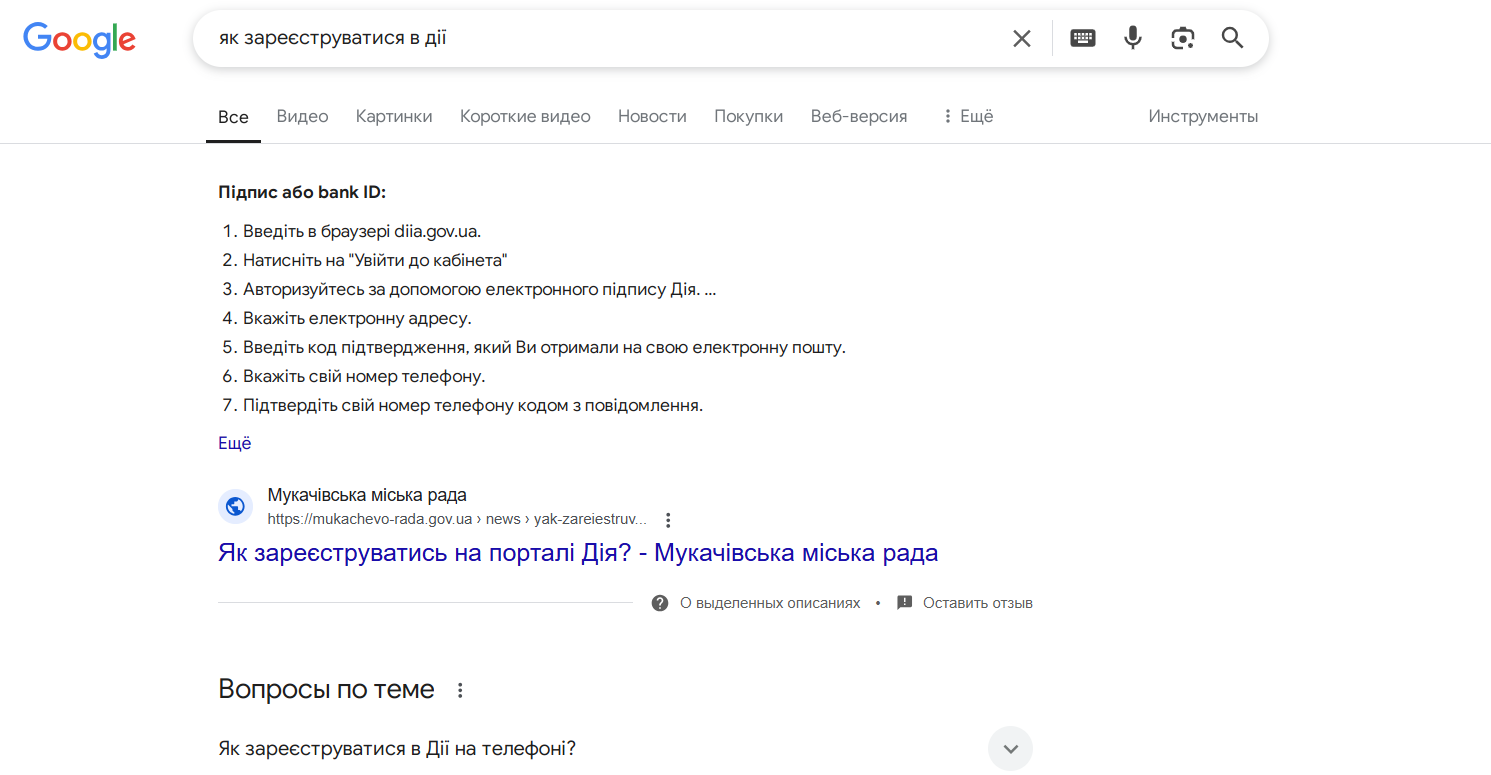Viewport: 1491px width, 775px height.
Task: Go to the Новости tab
Action: pos(652,116)
